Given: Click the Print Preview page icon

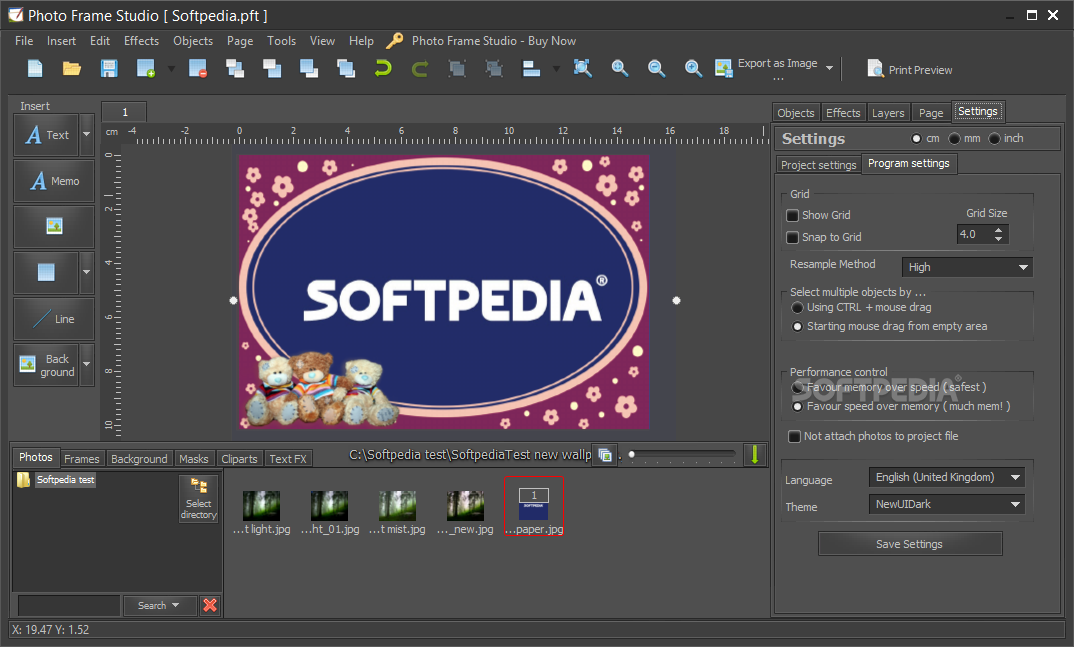Looking at the screenshot, I should point(875,69).
